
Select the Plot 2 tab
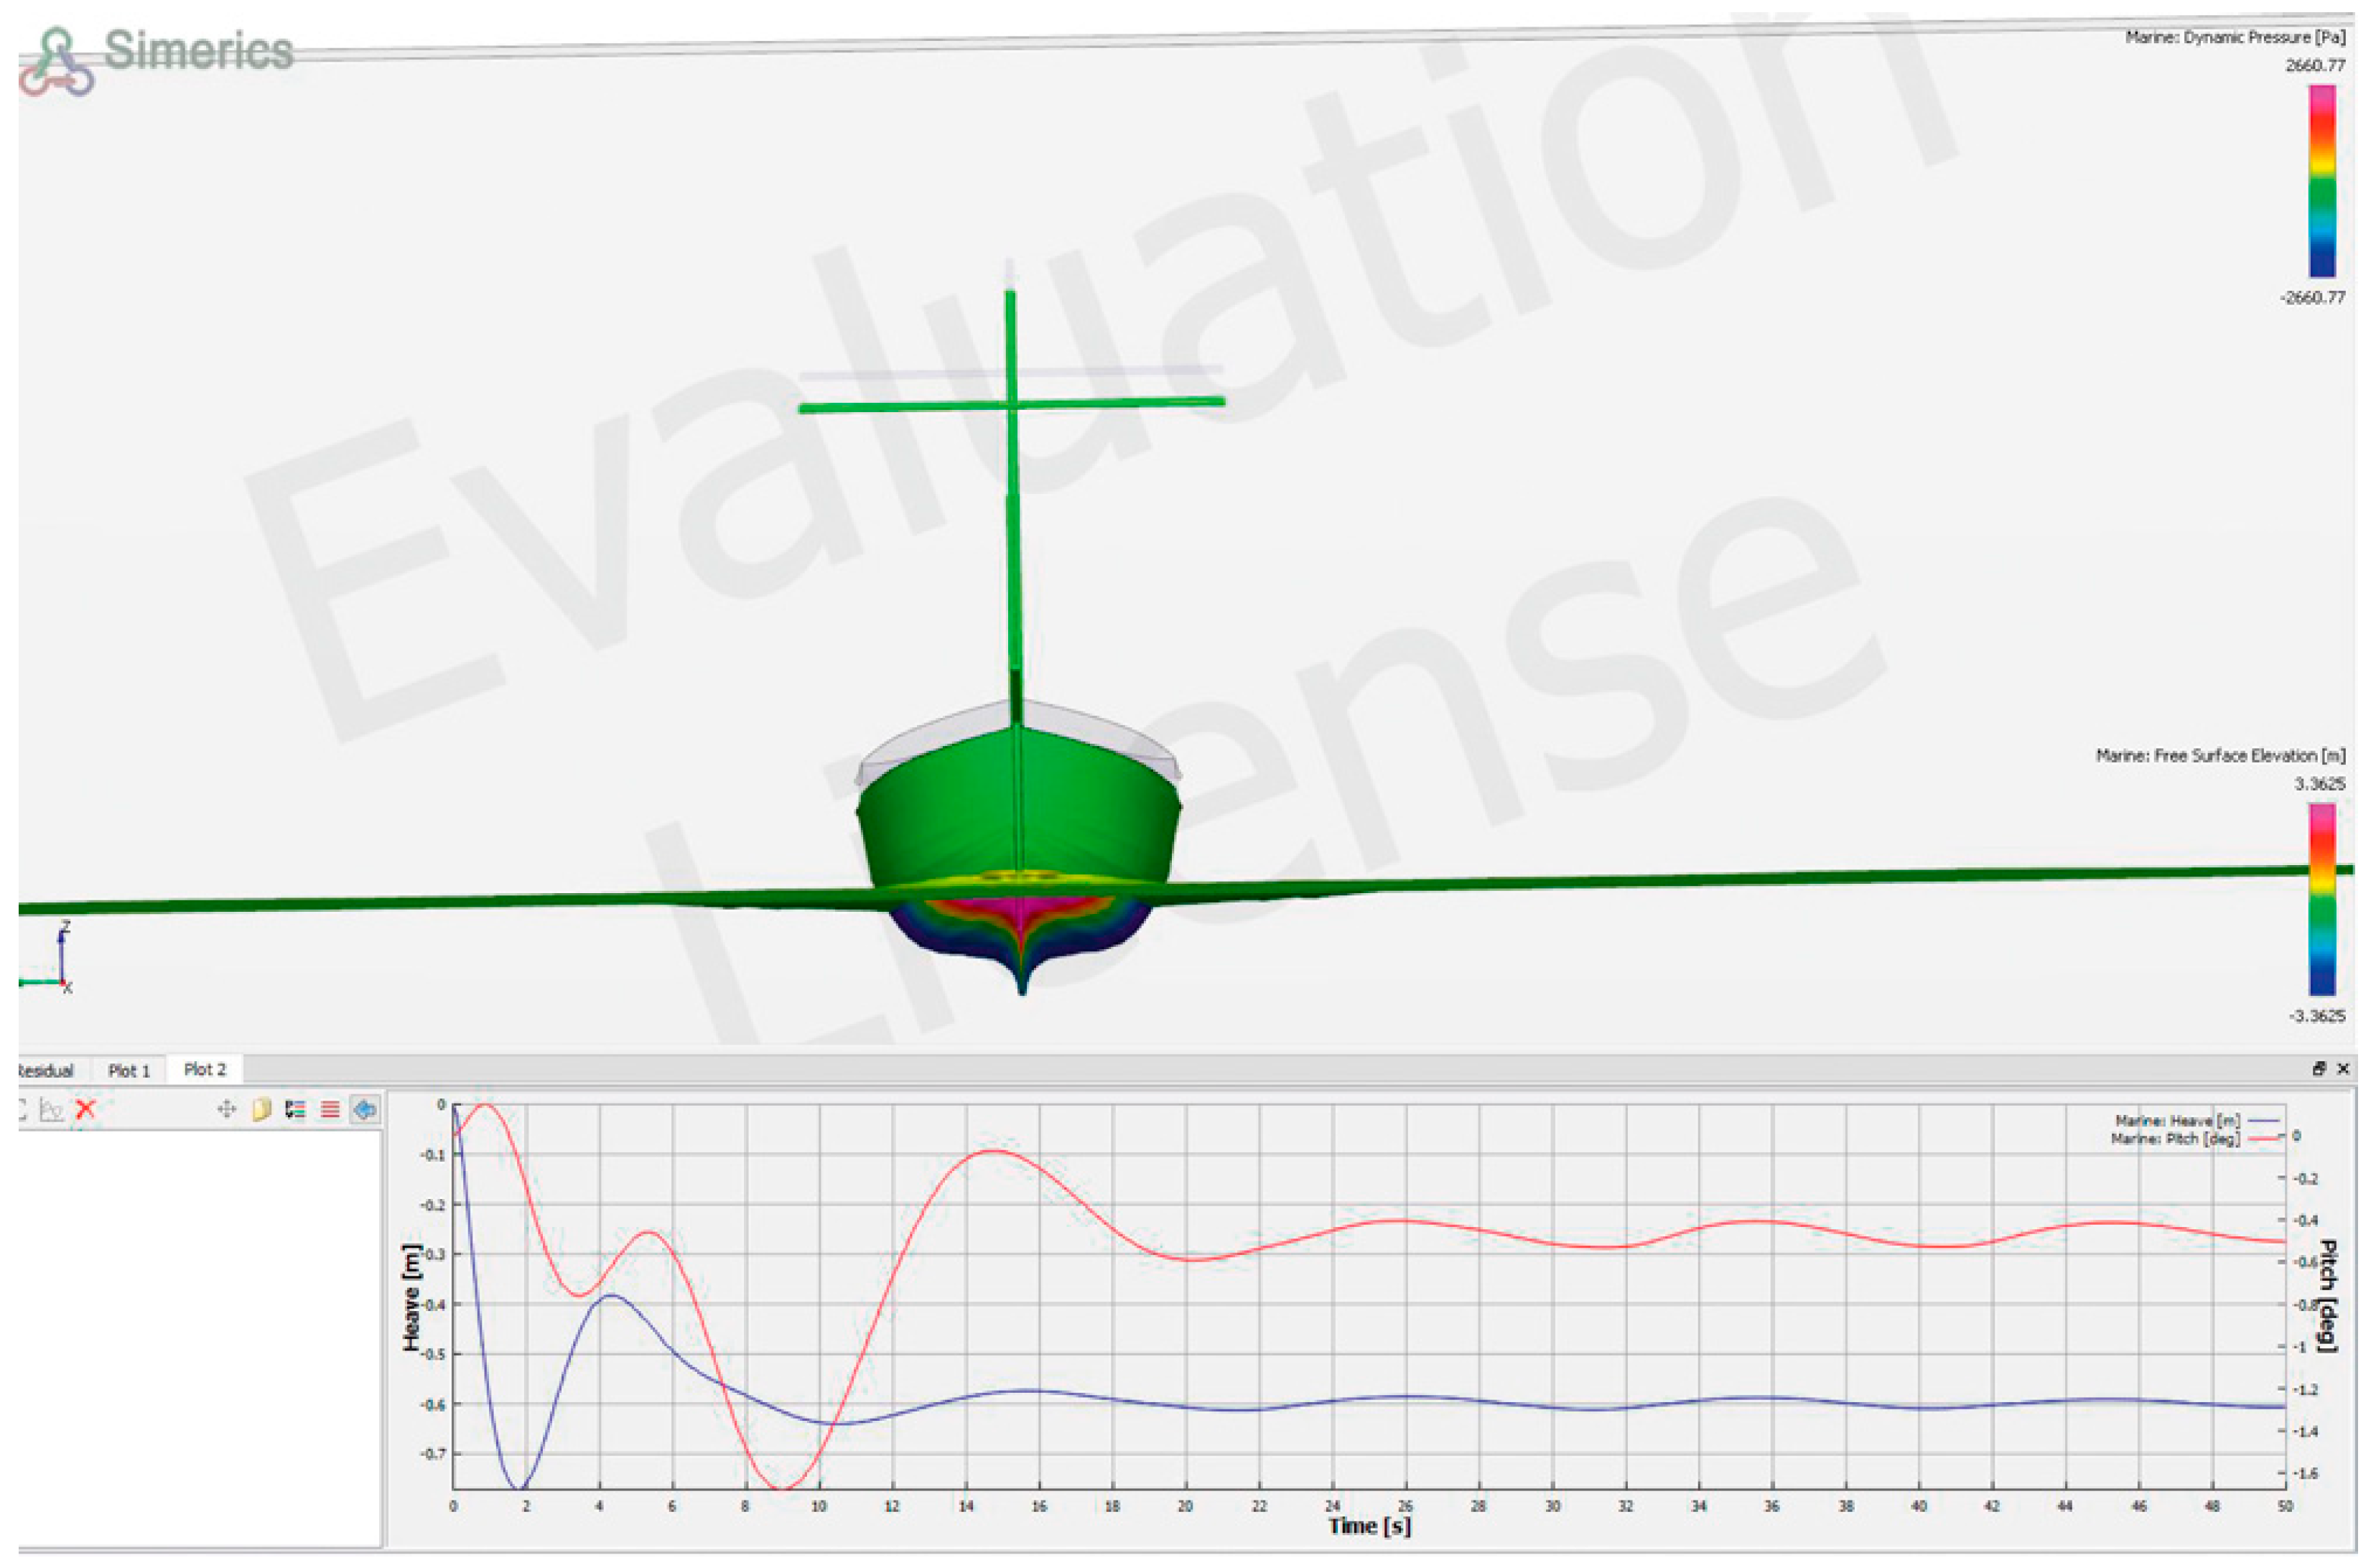pos(205,1070)
